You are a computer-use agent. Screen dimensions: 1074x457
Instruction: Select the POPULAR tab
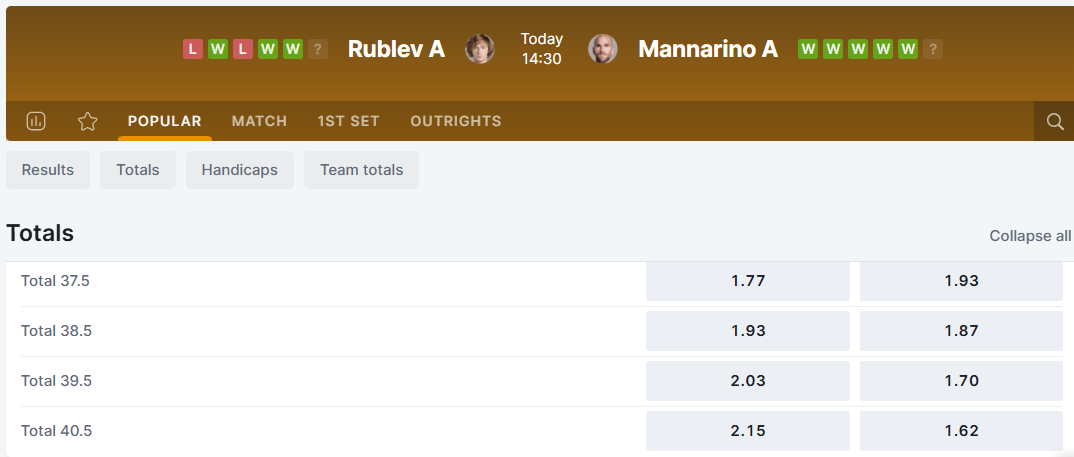click(x=164, y=121)
